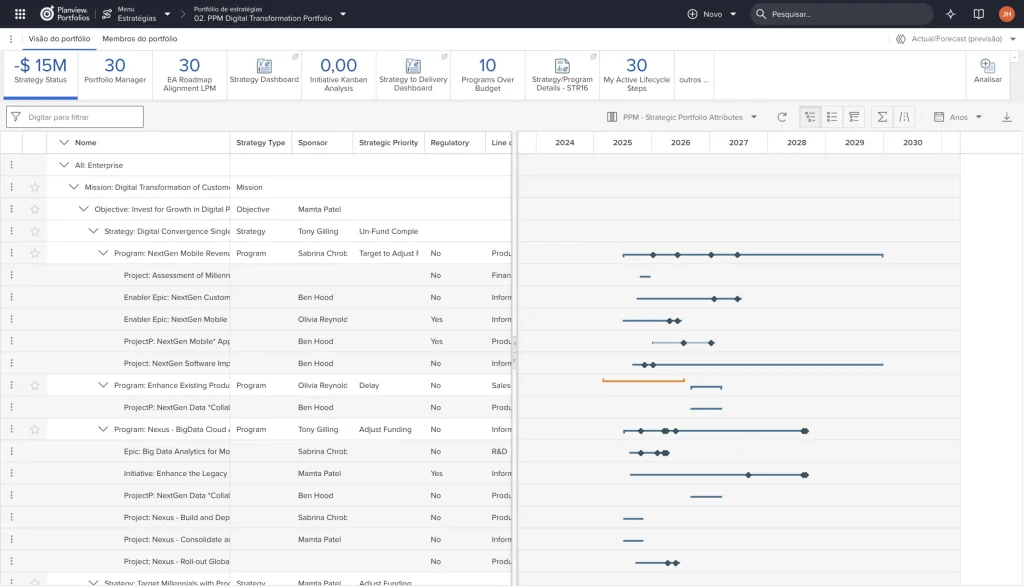Screen dimensions: 1024x587
Task: Star the Objective: Invest for Growth row
Action: [x=35, y=210]
